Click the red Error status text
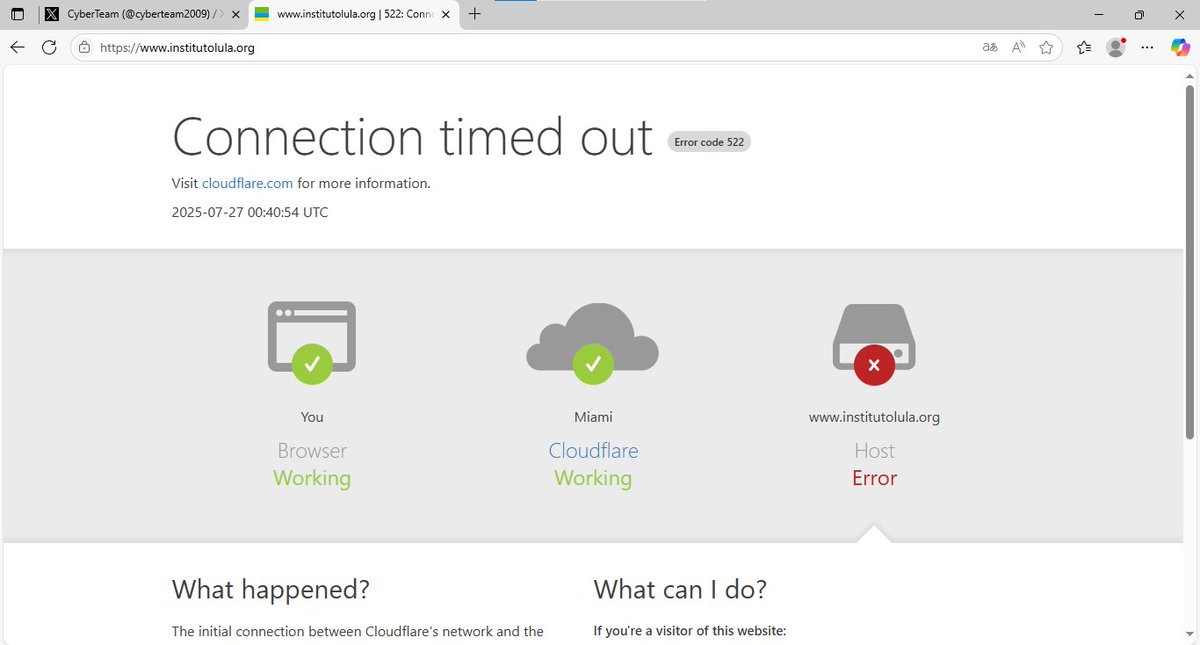 [874, 478]
